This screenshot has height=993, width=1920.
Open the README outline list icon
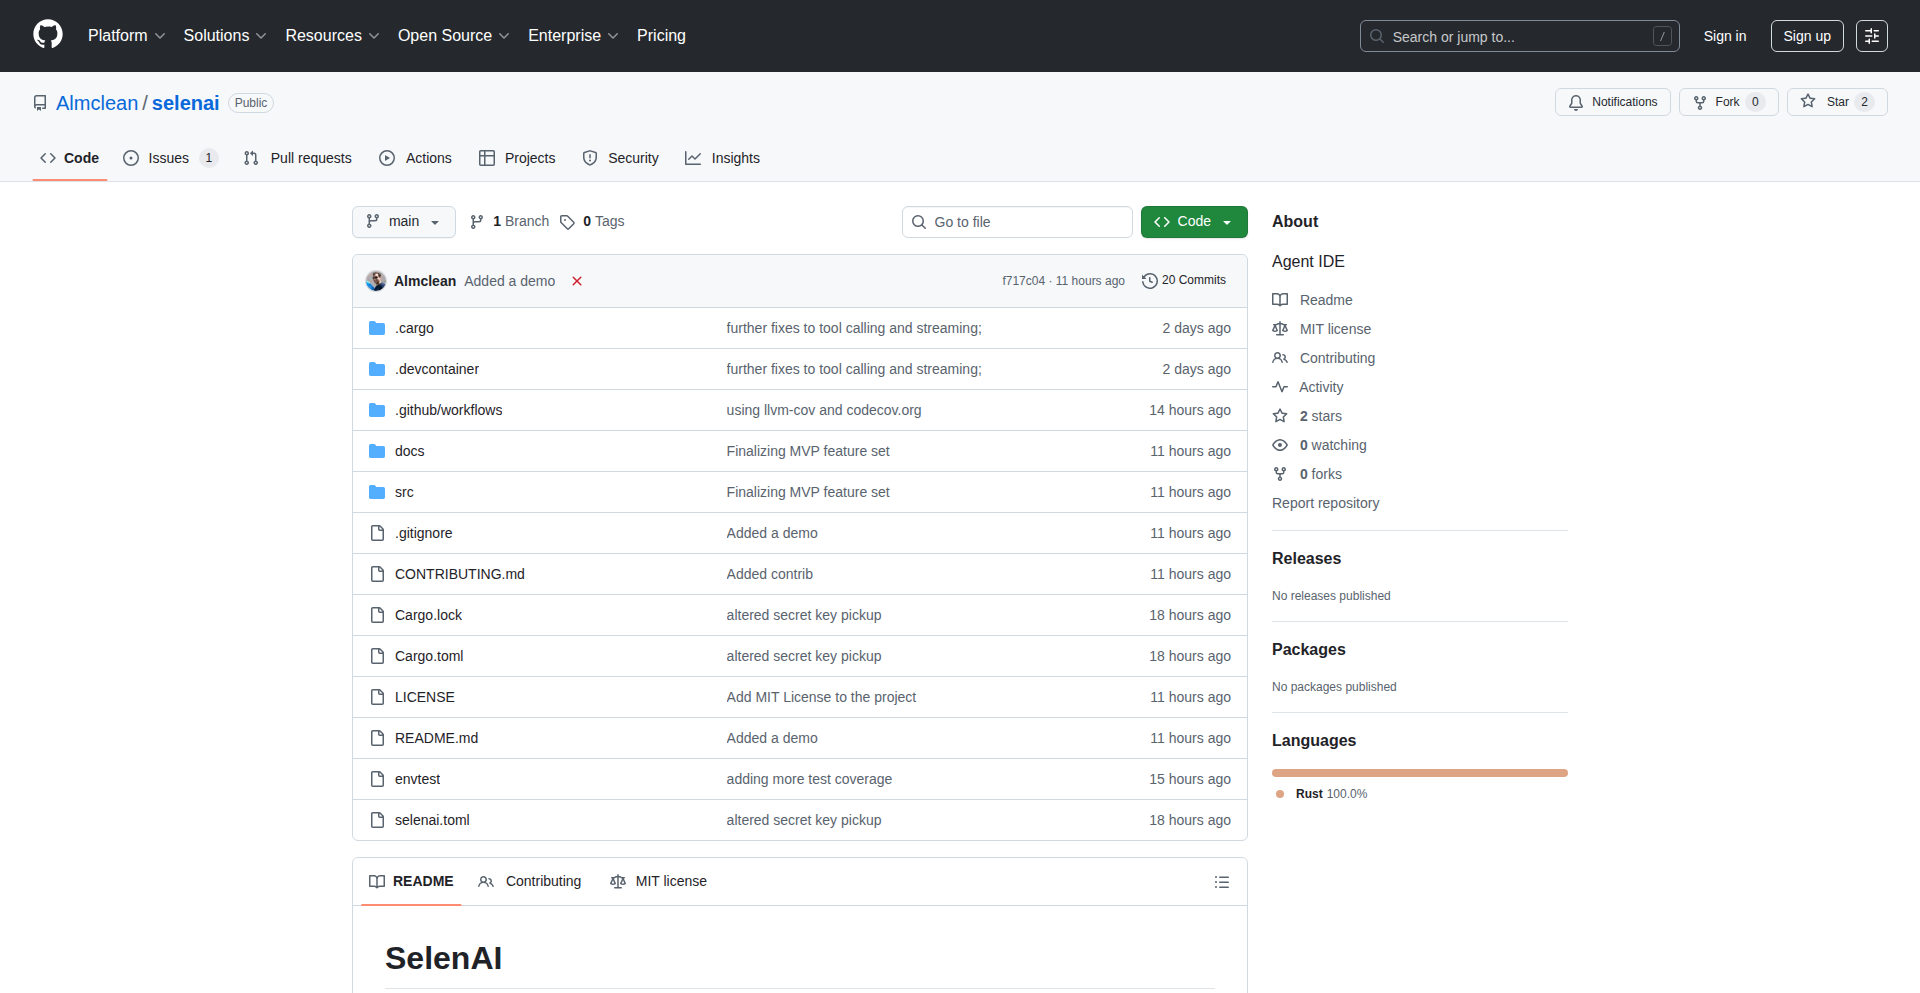click(x=1222, y=882)
